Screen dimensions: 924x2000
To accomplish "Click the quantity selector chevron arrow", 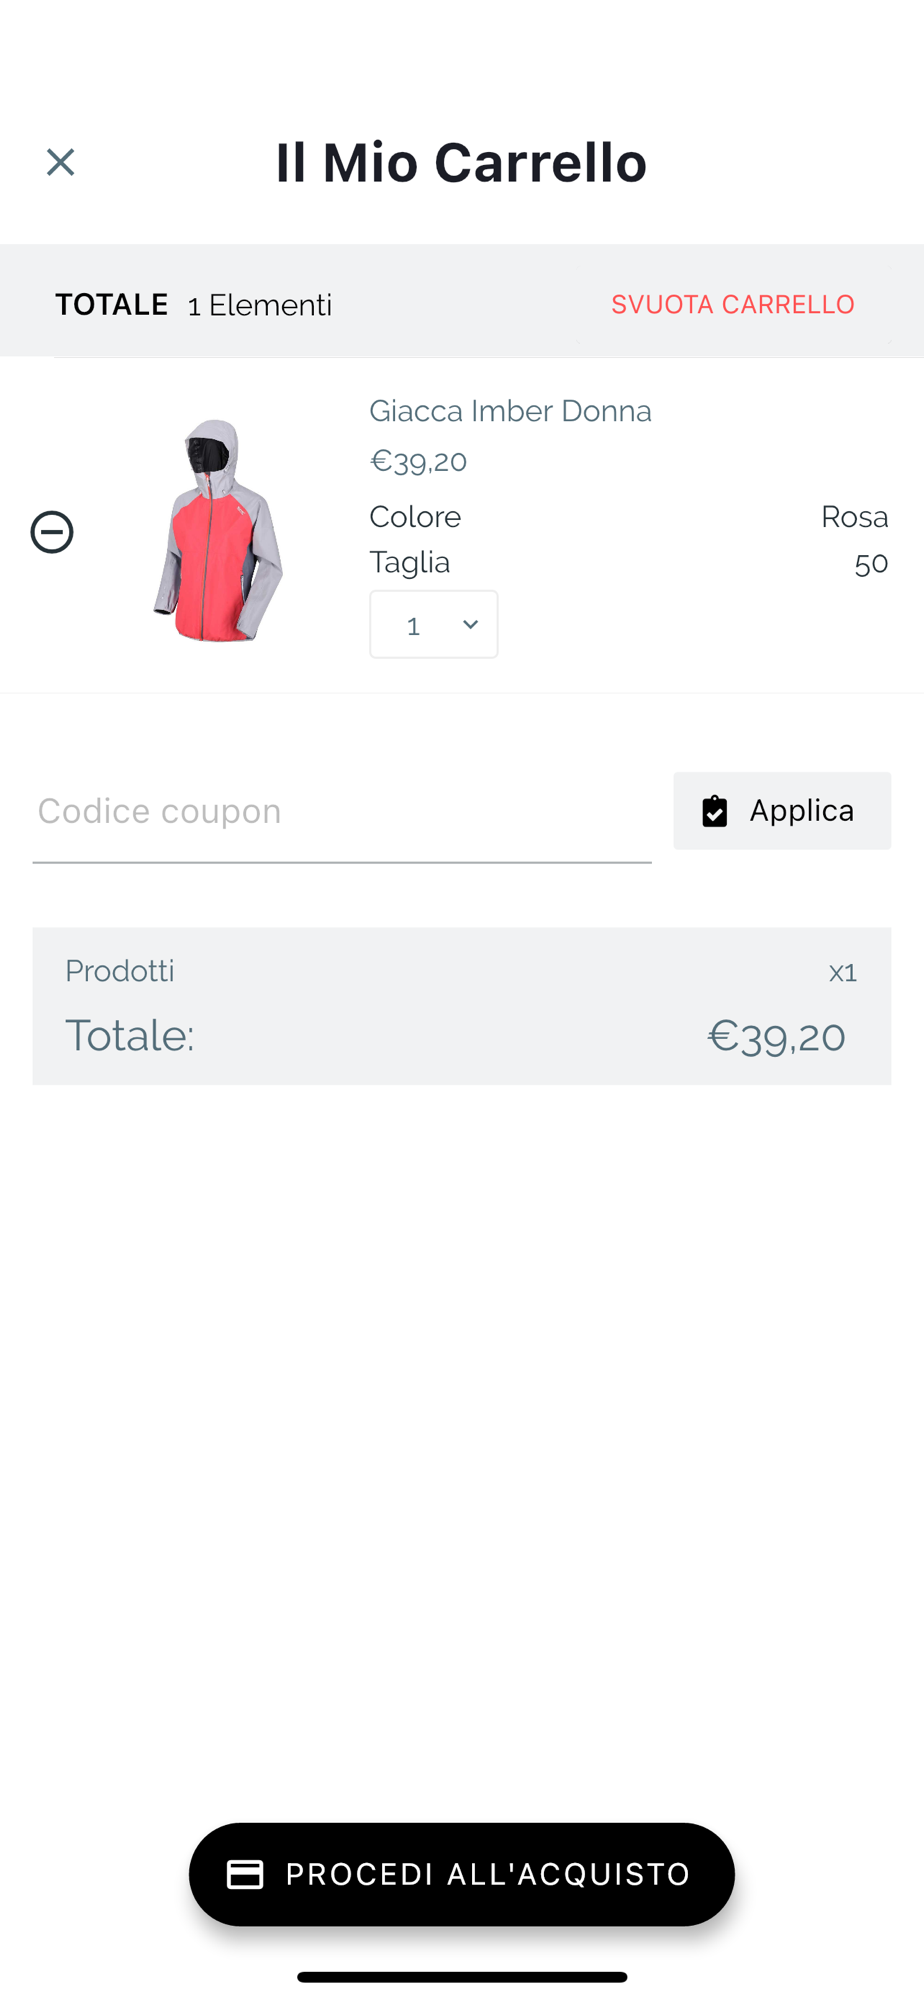I will click(470, 625).
